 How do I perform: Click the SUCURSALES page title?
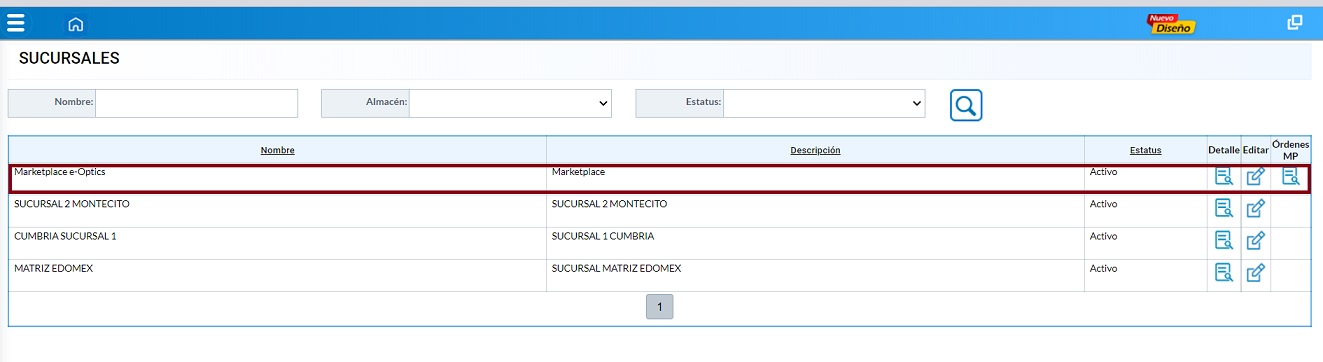pos(69,59)
